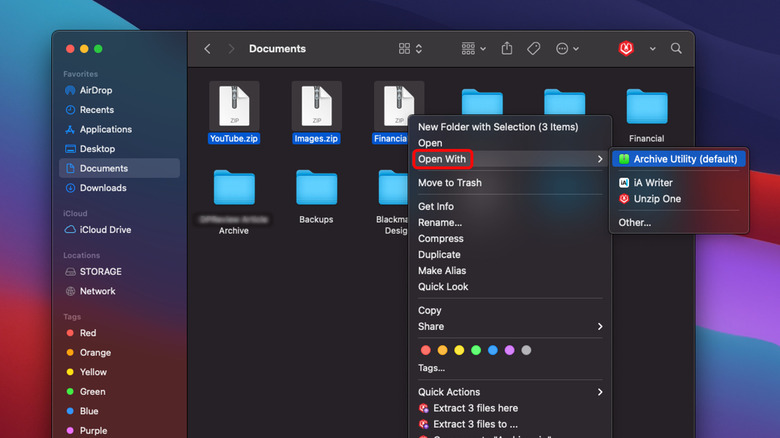
Task: Click the Share icon in Finder toolbar
Action: pyautogui.click(x=507, y=48)
